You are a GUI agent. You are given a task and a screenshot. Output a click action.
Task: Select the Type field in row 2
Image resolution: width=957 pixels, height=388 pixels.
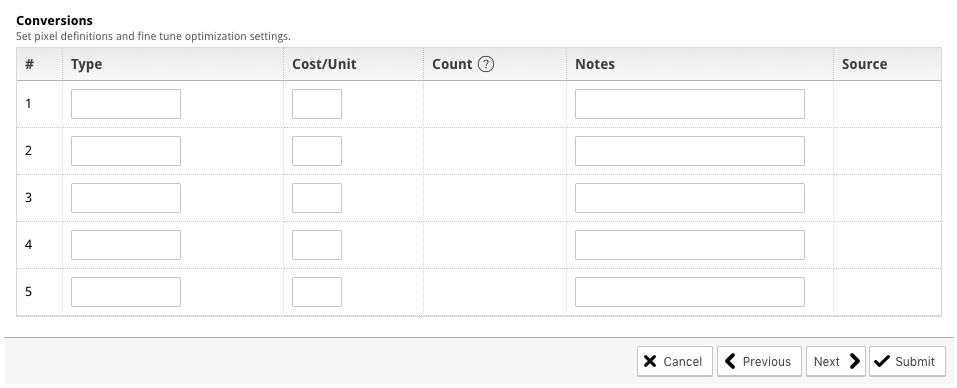[x=126, y=151]
